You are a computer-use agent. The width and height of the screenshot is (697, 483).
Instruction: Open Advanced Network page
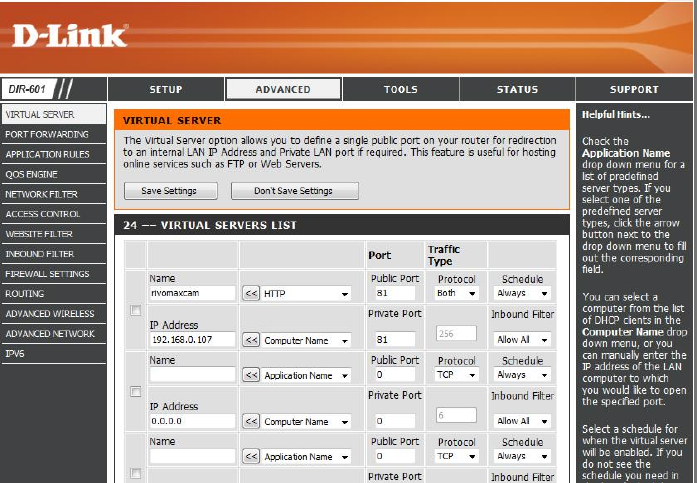53,334
